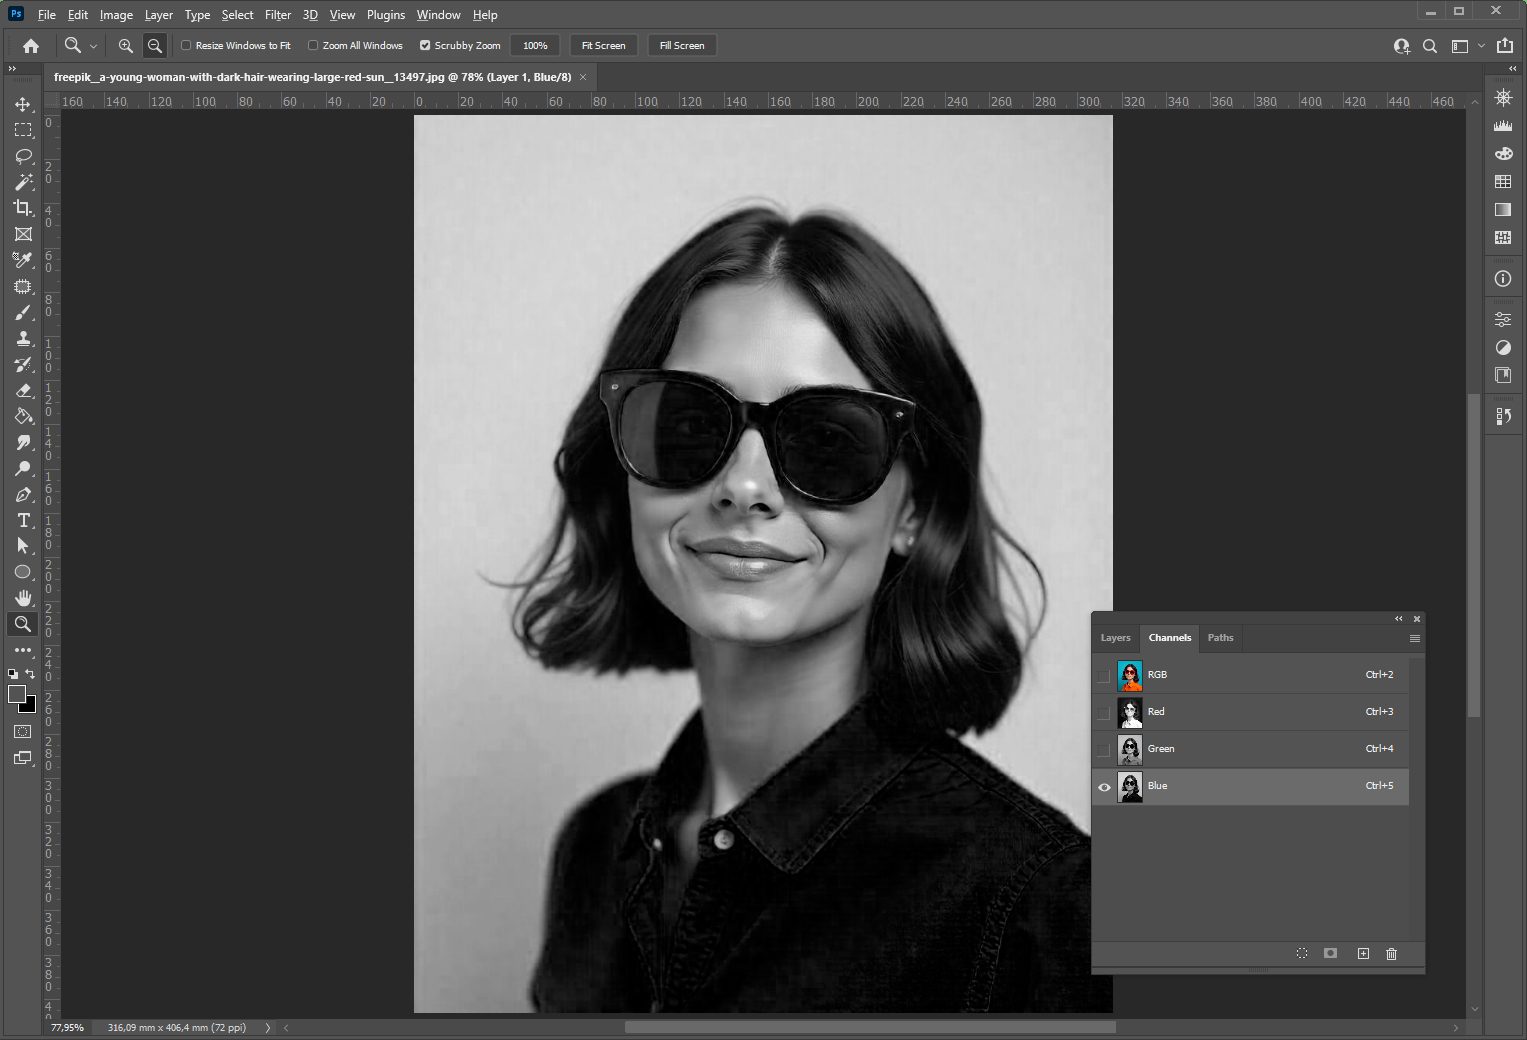Screen dimensions: 1527x1040
Task: Click the horizontal scrollbar thumb
Action: (870, 1027)
